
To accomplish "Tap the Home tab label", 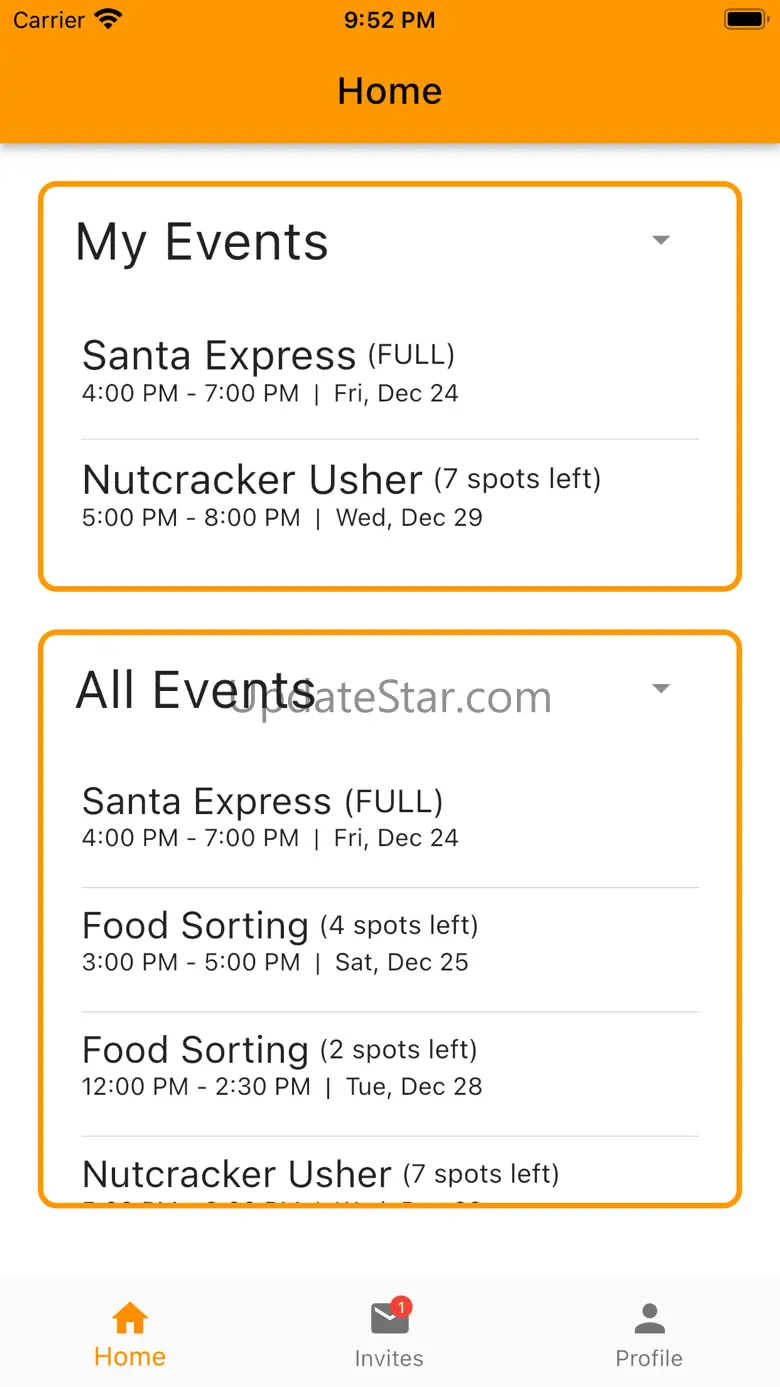I will tap(130, 1357).
